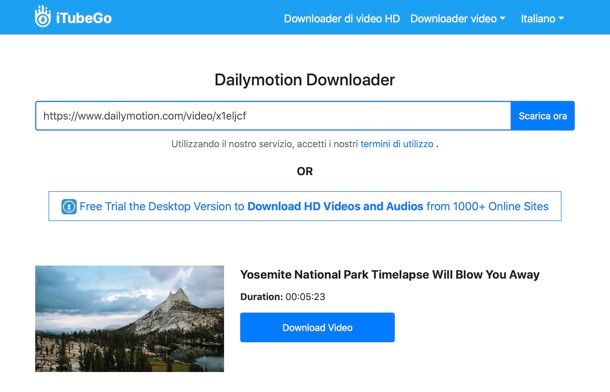Click 'from 1000+ Online Sites' banner text
The width and height of the screenshot is (610, 392).
[487, 206]
